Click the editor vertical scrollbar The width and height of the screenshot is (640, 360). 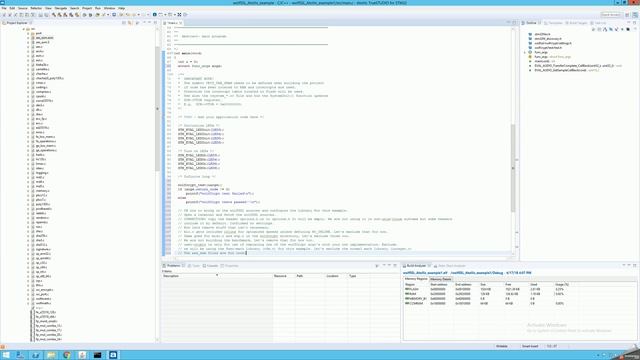tap(513, 167)
